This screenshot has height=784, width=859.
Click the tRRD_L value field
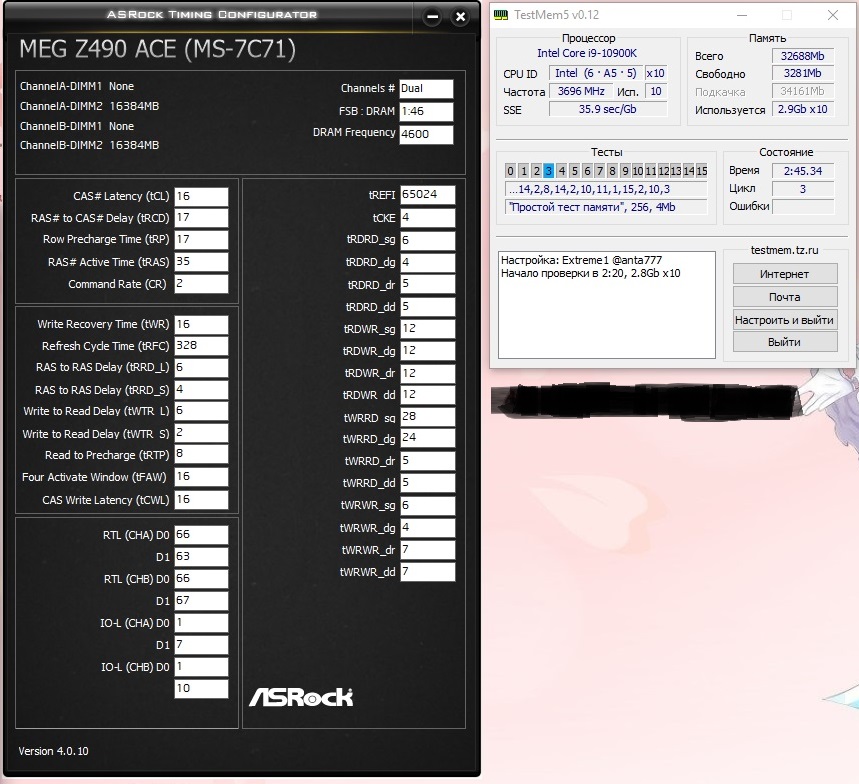[x=201, y=368]
